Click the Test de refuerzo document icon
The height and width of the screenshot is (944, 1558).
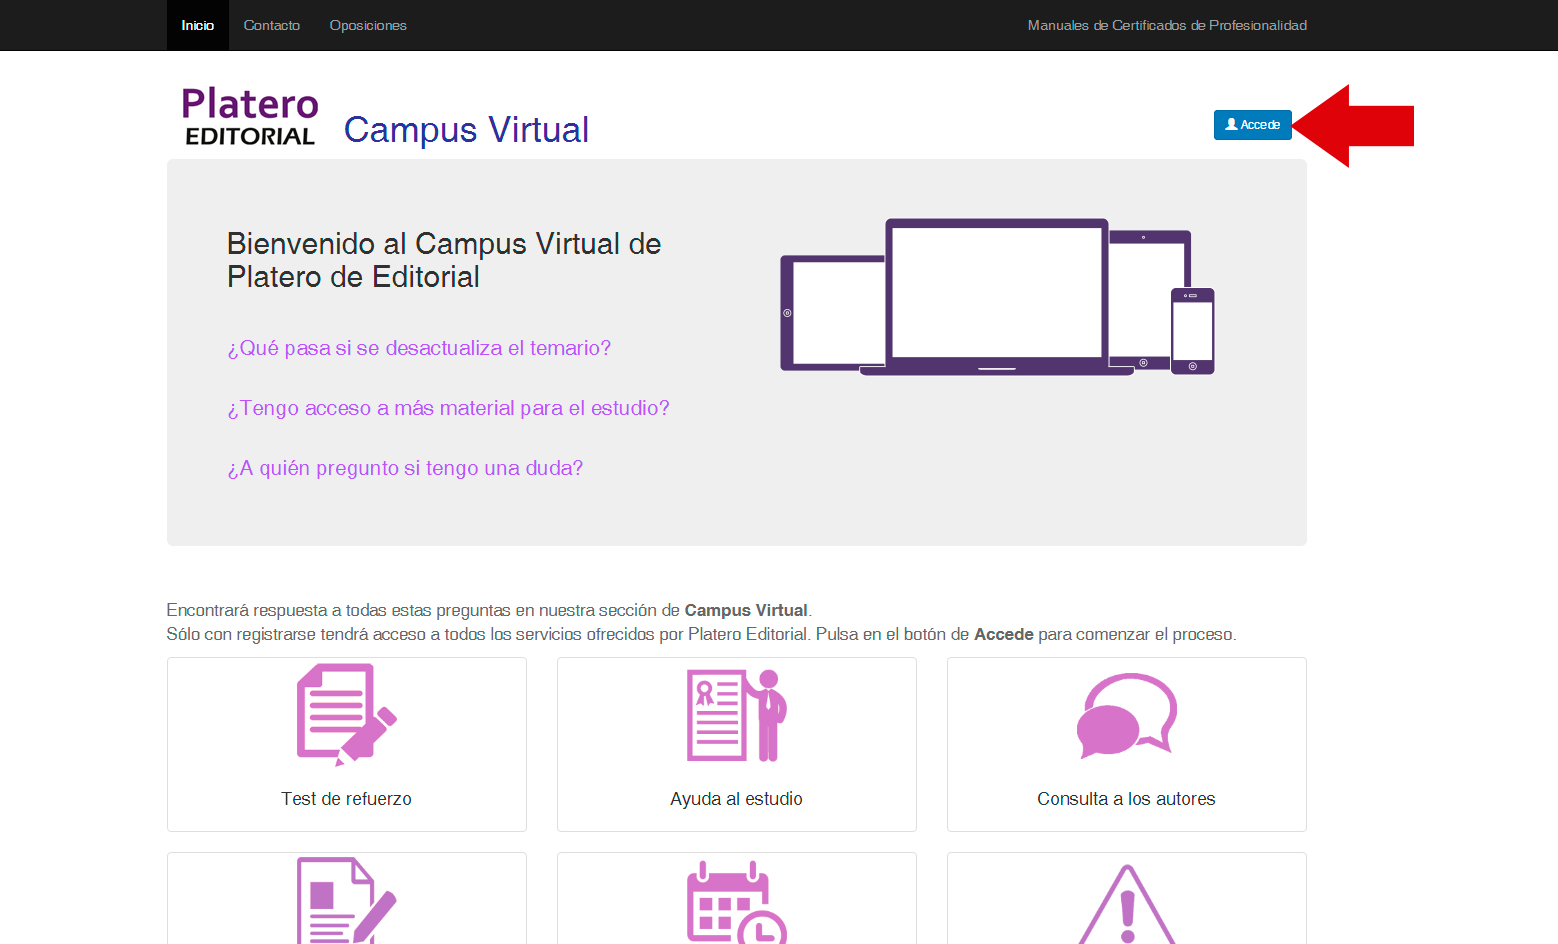coord(347,715)
